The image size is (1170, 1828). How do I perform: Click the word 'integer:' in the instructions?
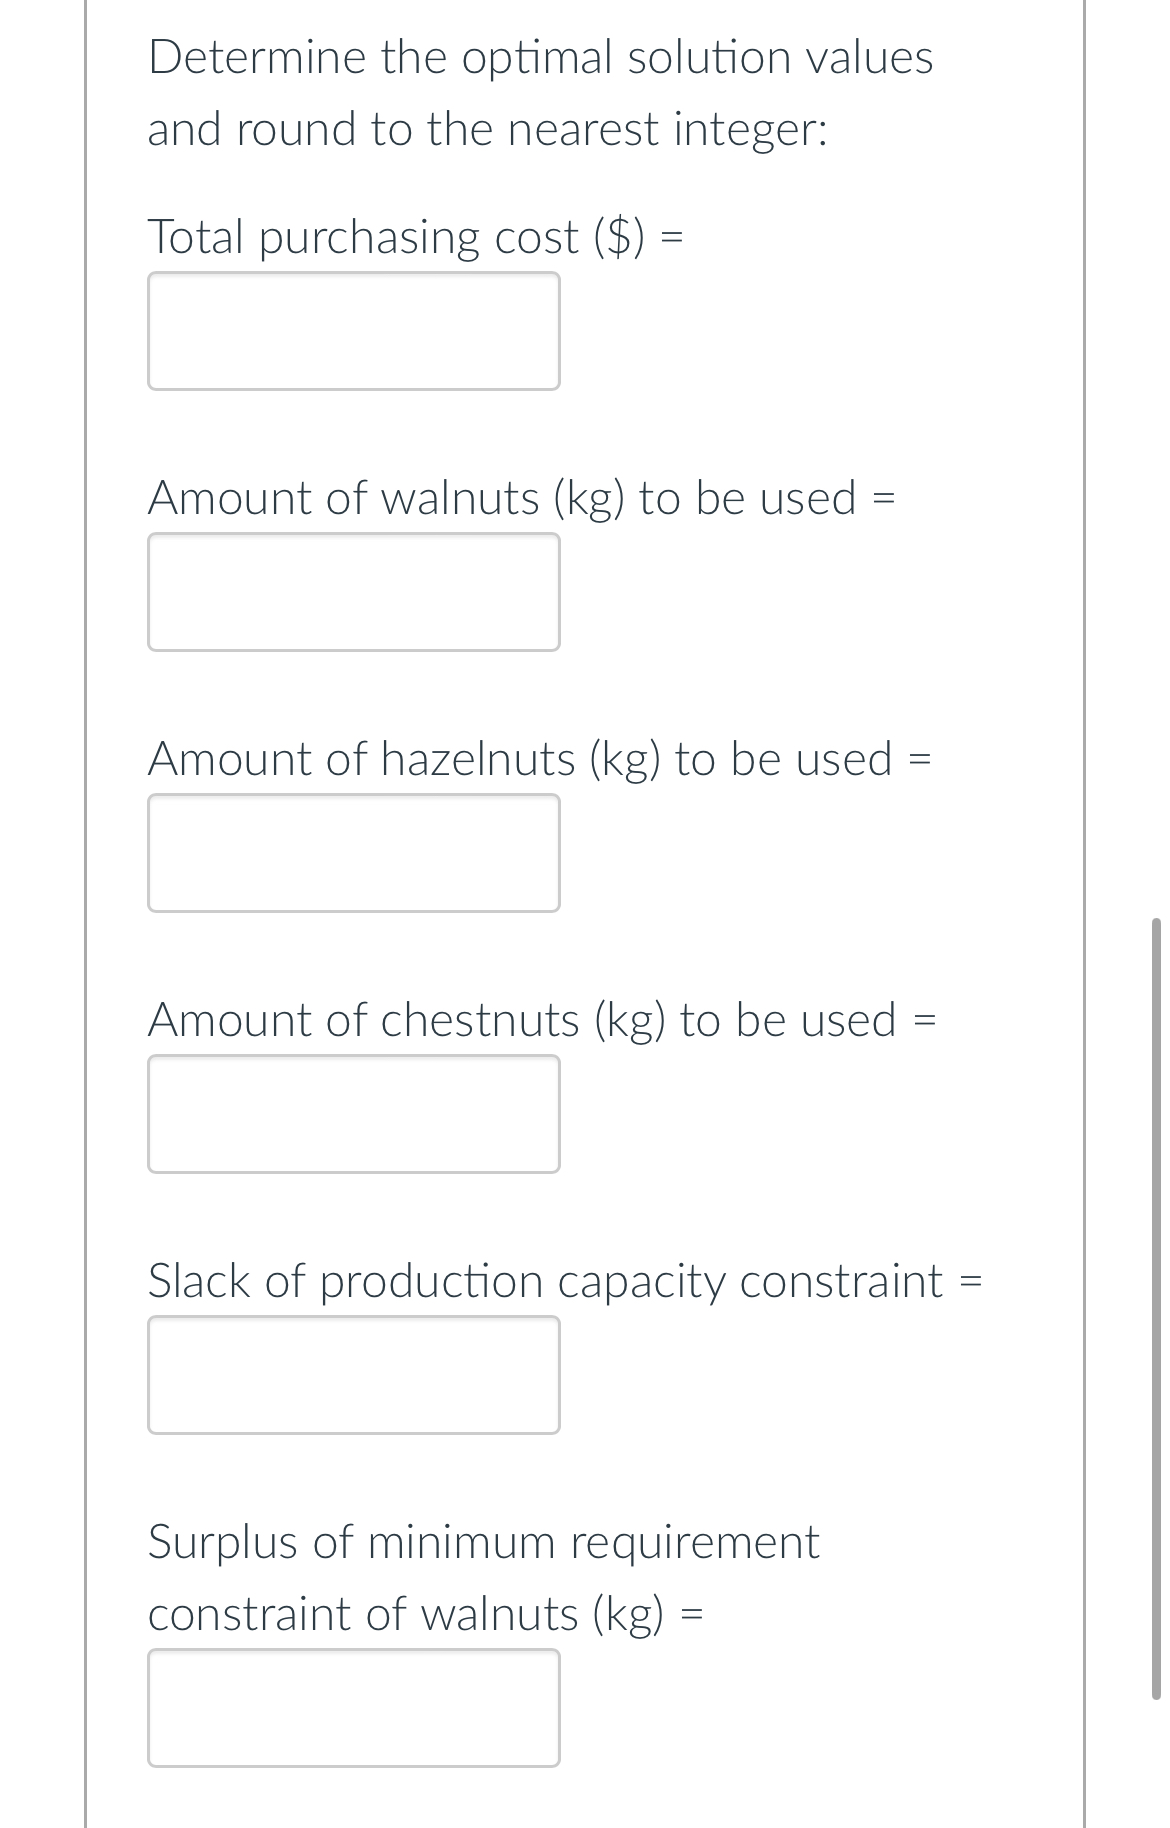pyautogui.click(x=751, y=130)
